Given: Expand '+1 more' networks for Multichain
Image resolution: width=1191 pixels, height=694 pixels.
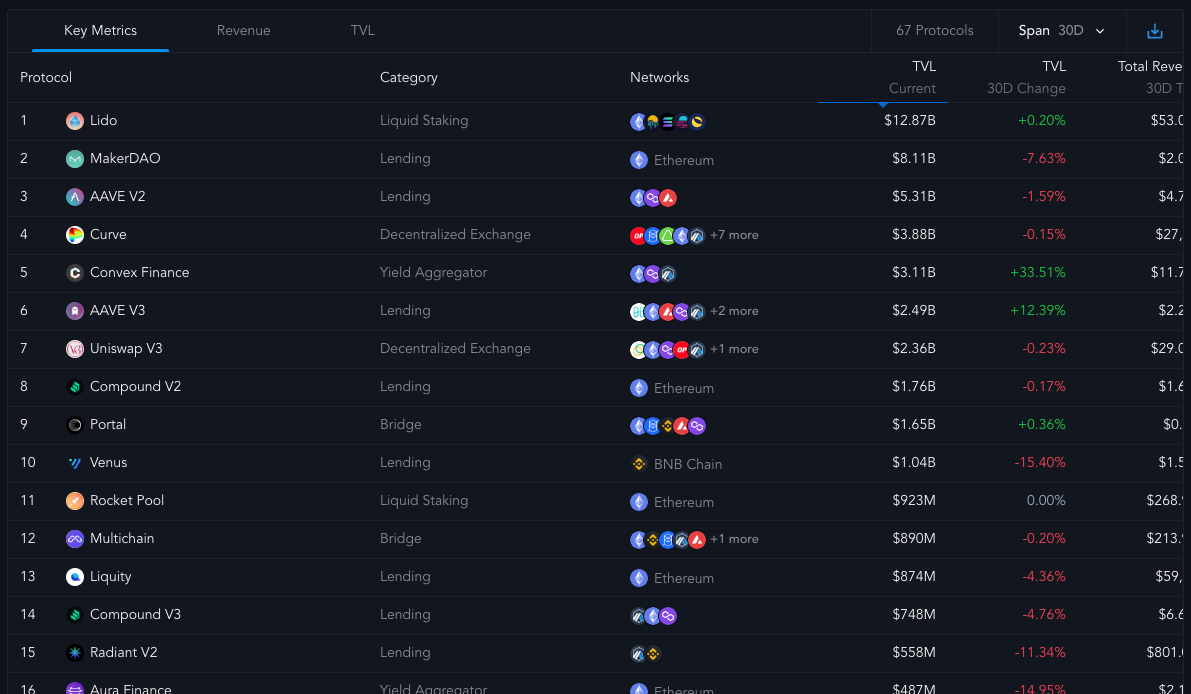Looking at the screenshot, I should (x=734, y=539).
